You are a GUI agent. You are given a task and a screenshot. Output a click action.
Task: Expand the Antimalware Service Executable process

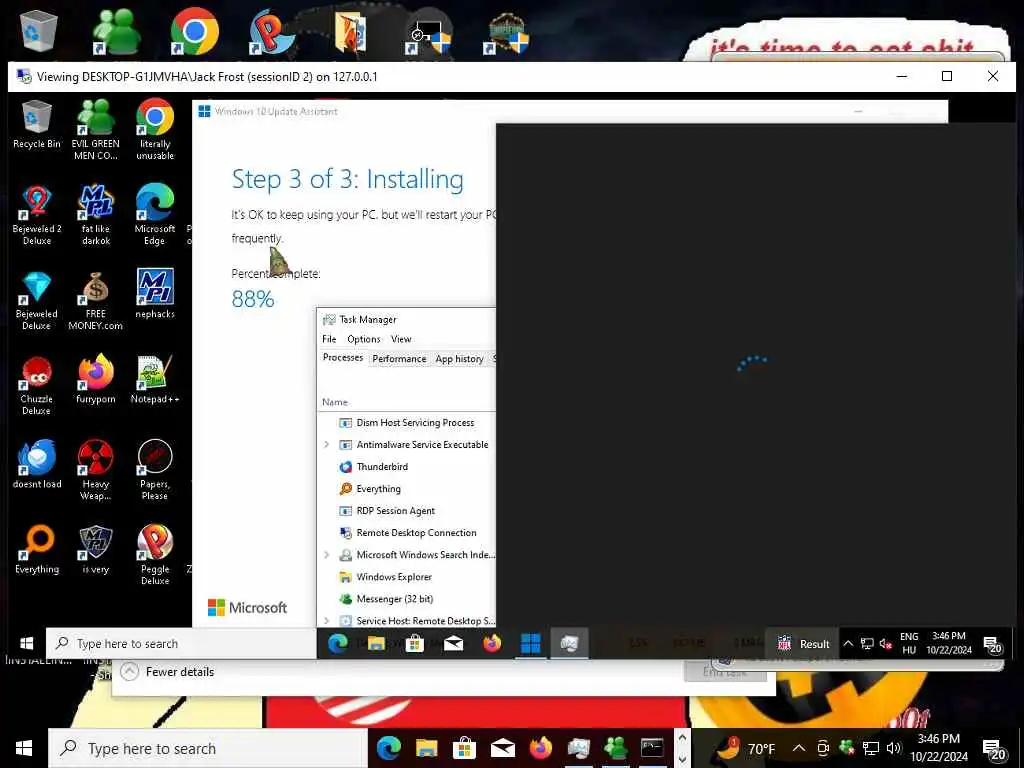[x=327, y=444]
